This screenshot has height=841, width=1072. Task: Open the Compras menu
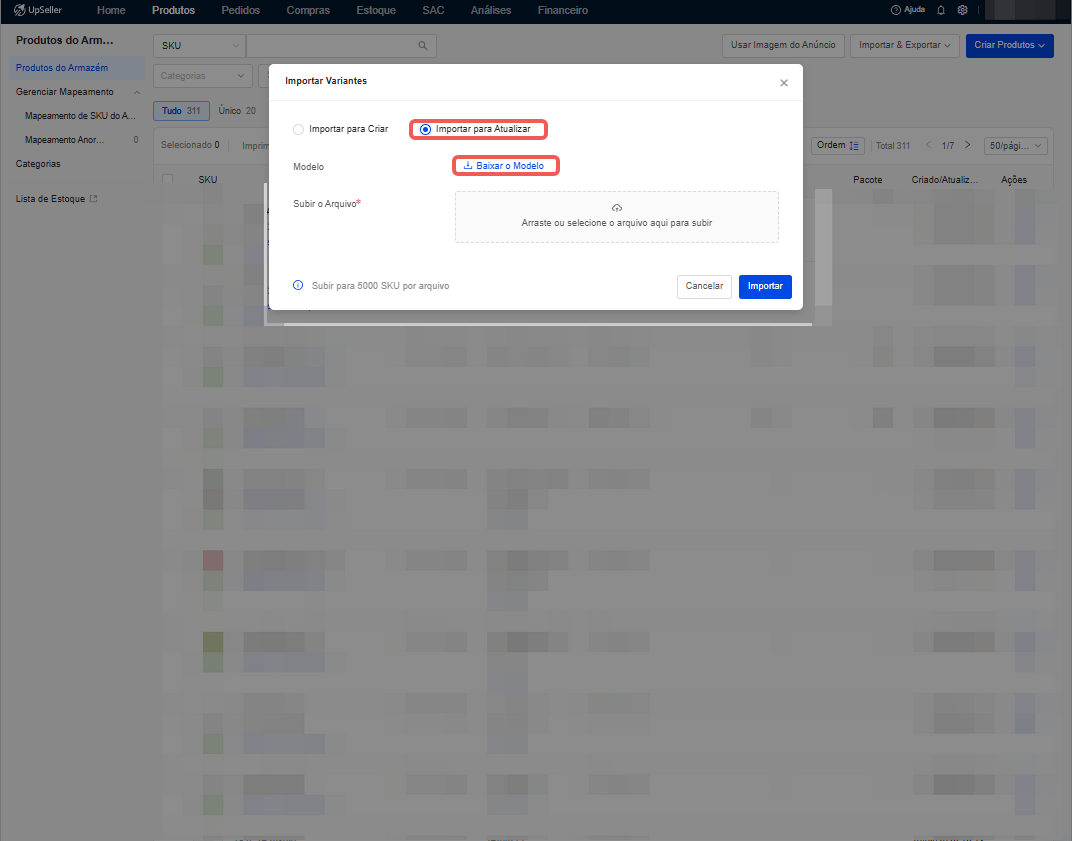[308, 10]
